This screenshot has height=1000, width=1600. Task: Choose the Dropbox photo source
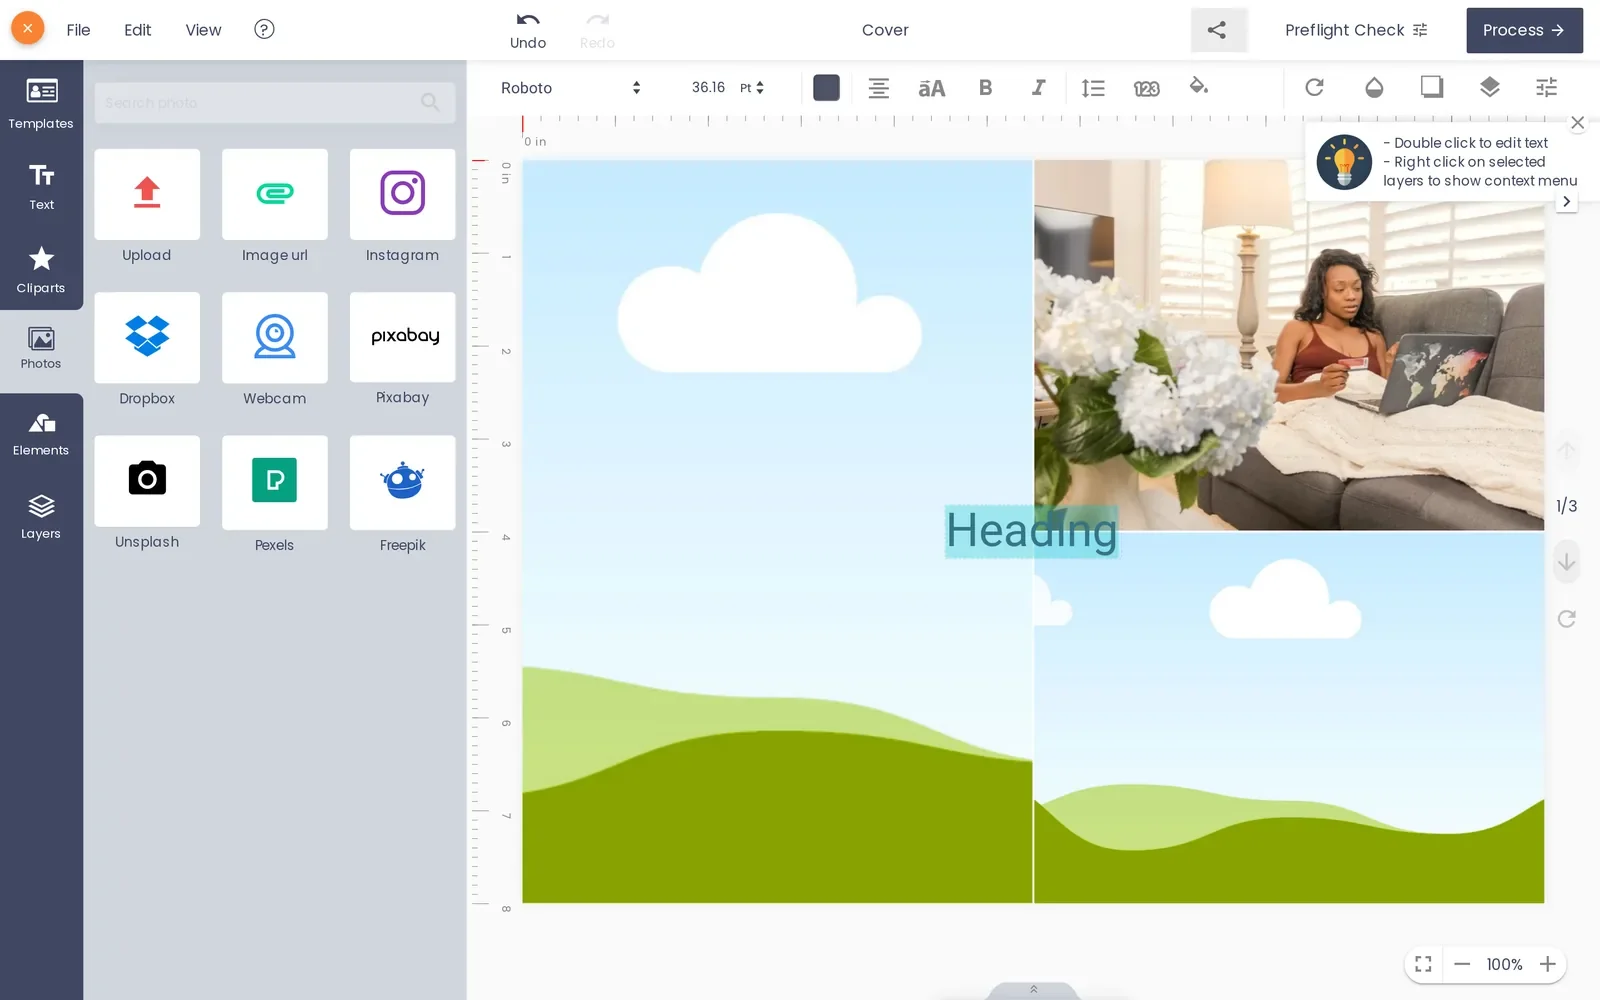pos(147,337)
